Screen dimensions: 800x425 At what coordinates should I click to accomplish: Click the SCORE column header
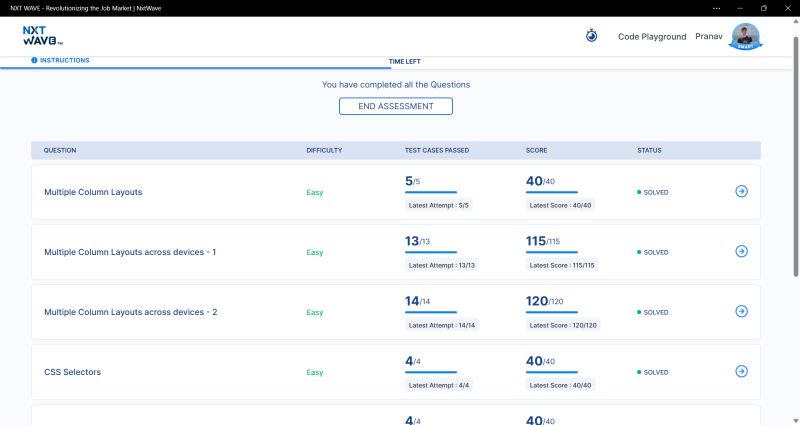pyautogui.click(x=536, y=151)
